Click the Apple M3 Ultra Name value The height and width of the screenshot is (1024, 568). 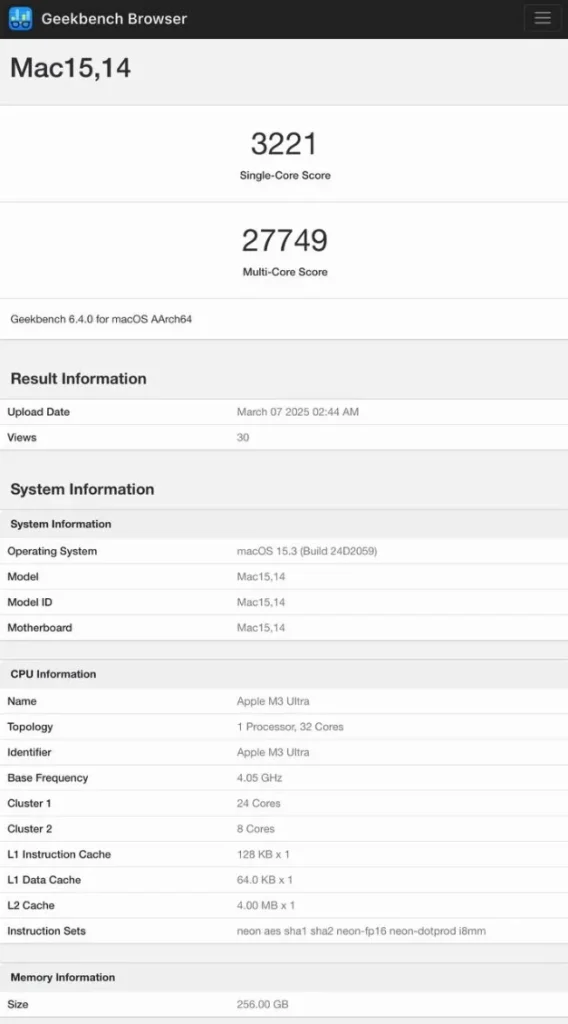(273, 701)
